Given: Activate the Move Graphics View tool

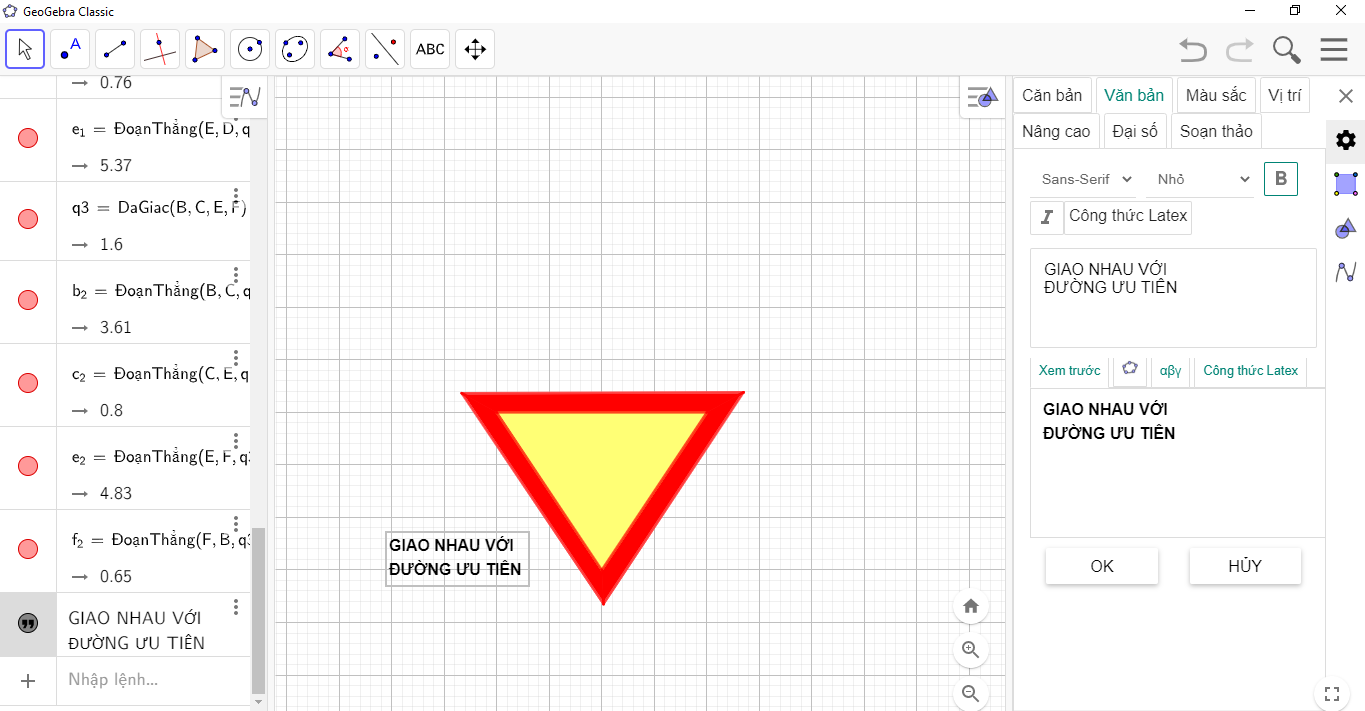Looking at the screenshot, I should (x=475, y=49).
